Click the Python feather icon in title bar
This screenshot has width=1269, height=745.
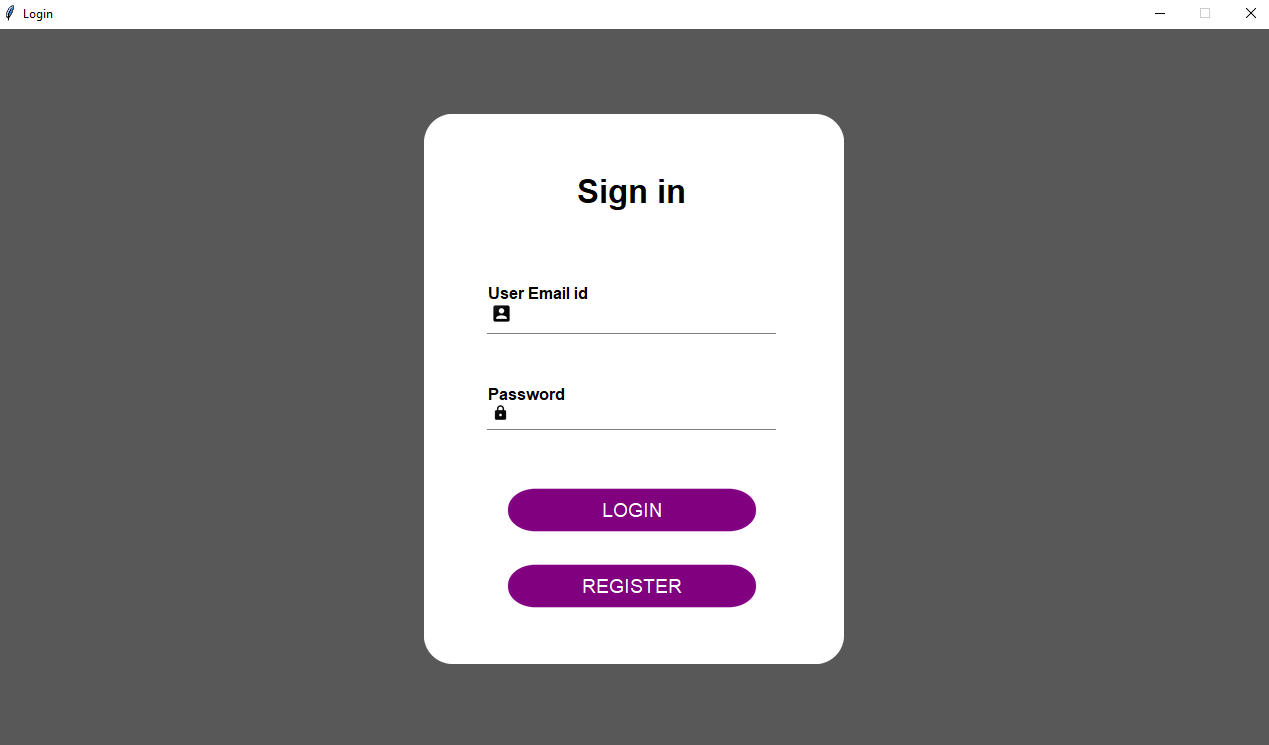coord(10,13)
